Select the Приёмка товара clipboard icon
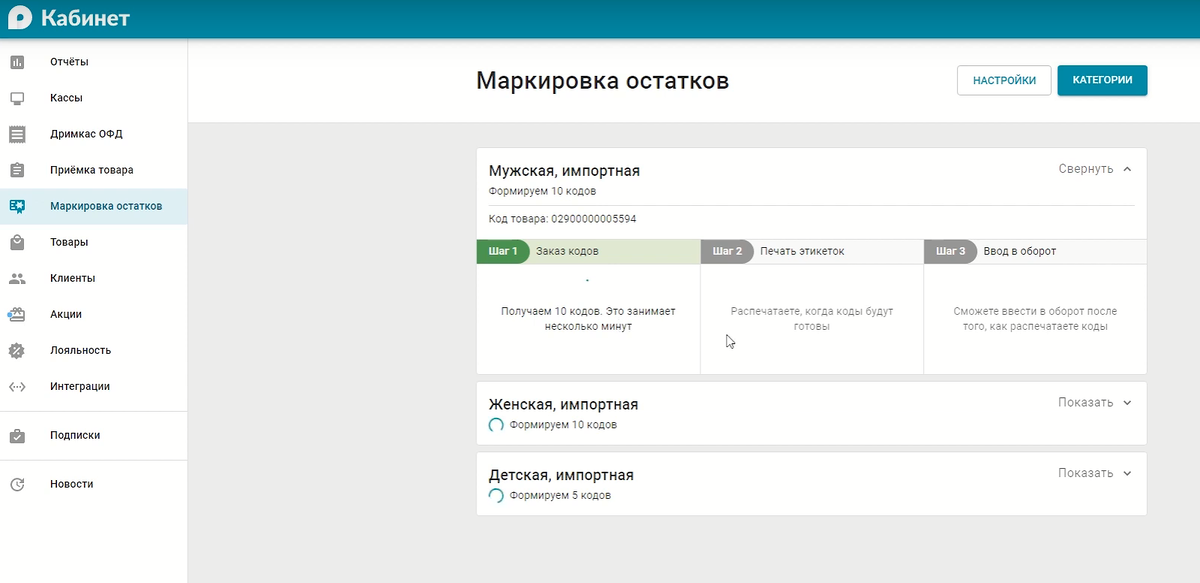This screenshot has height=583, width=1200. coord(17,169)
